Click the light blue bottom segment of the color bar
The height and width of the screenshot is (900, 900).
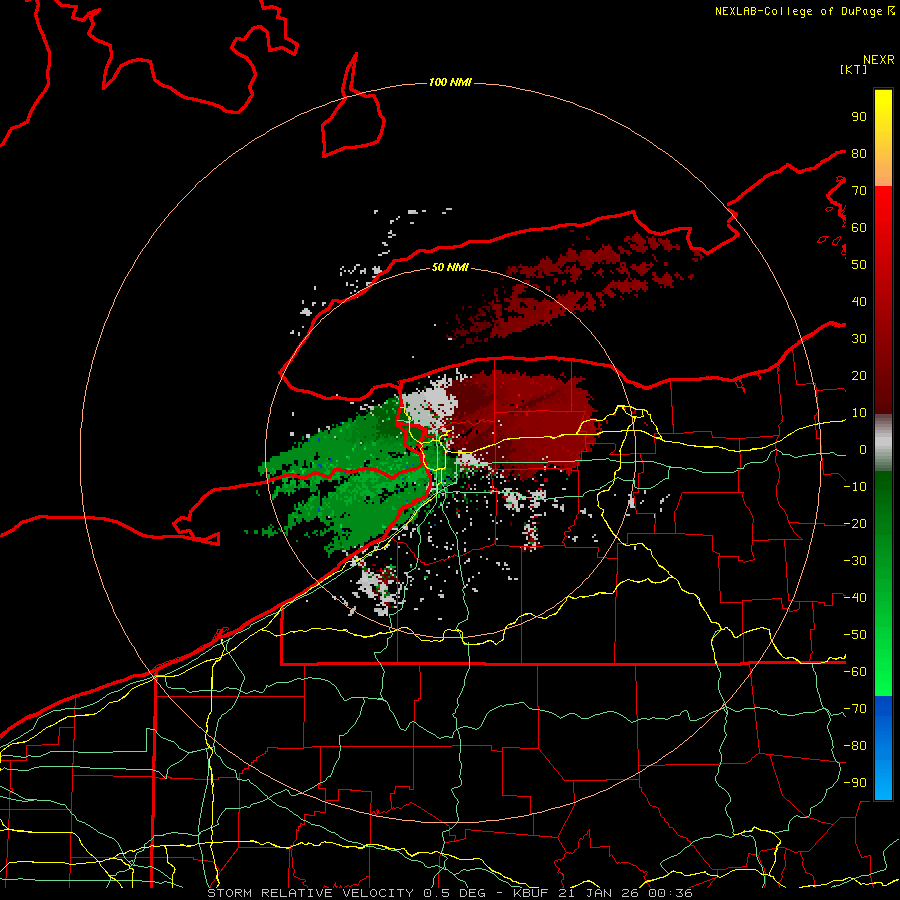pos(883,781)
